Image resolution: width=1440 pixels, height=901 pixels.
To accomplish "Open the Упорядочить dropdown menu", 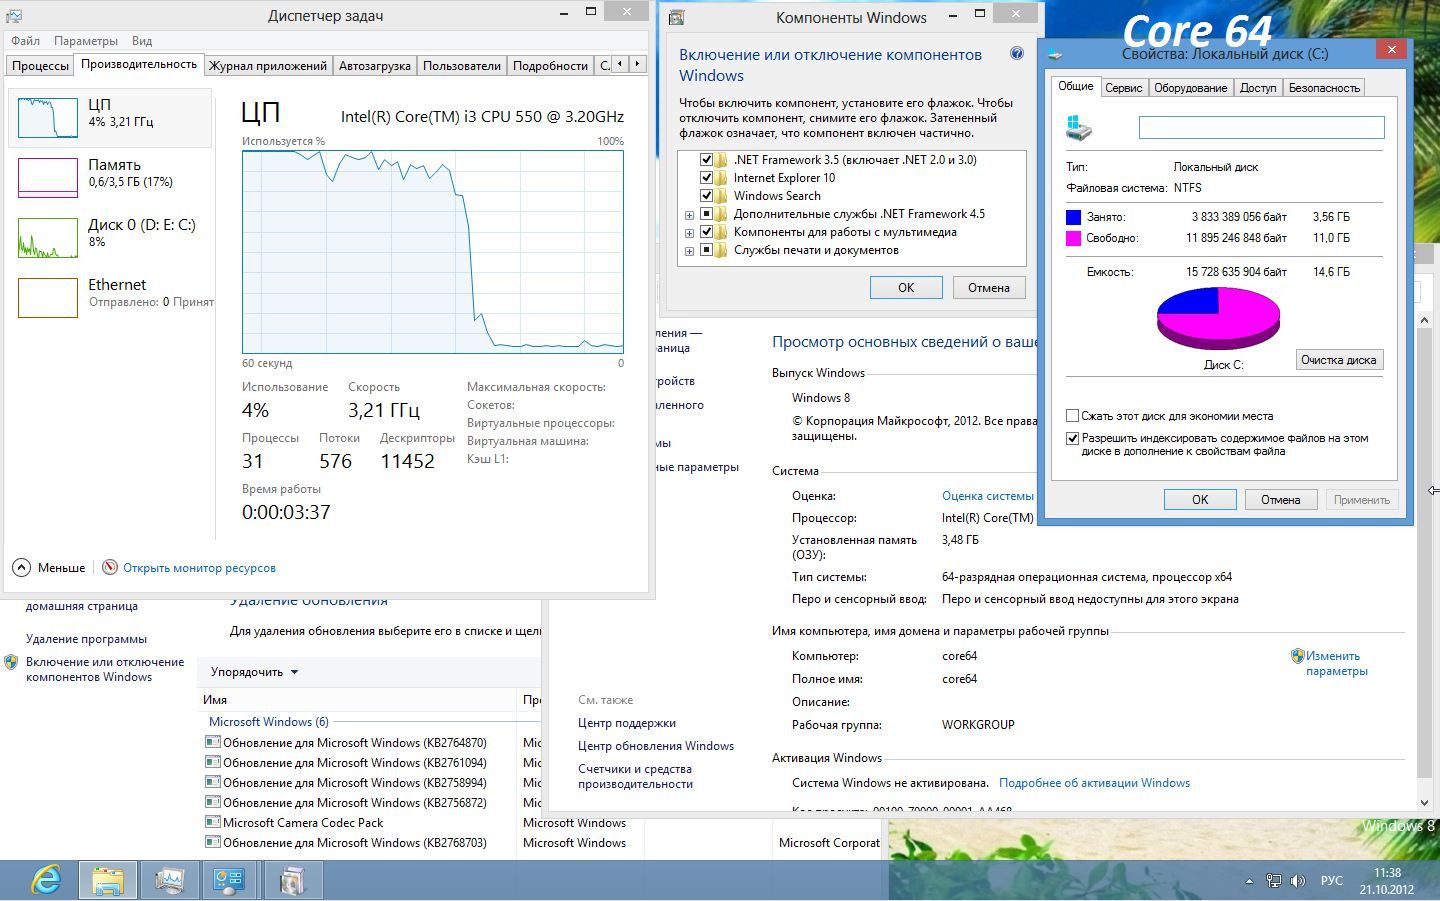I will point(254,672).
